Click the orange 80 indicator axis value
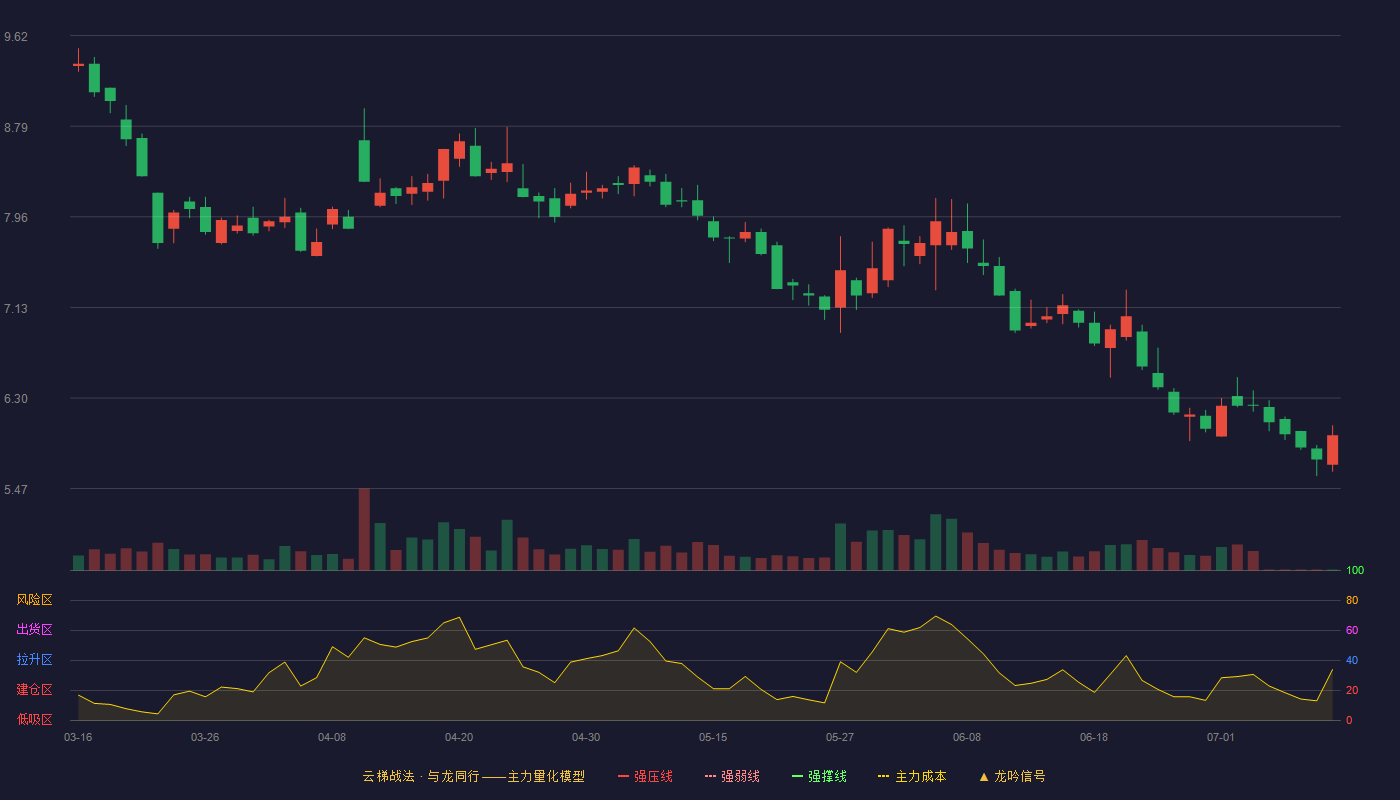The image size is (1400, 800). (1352, 601)
